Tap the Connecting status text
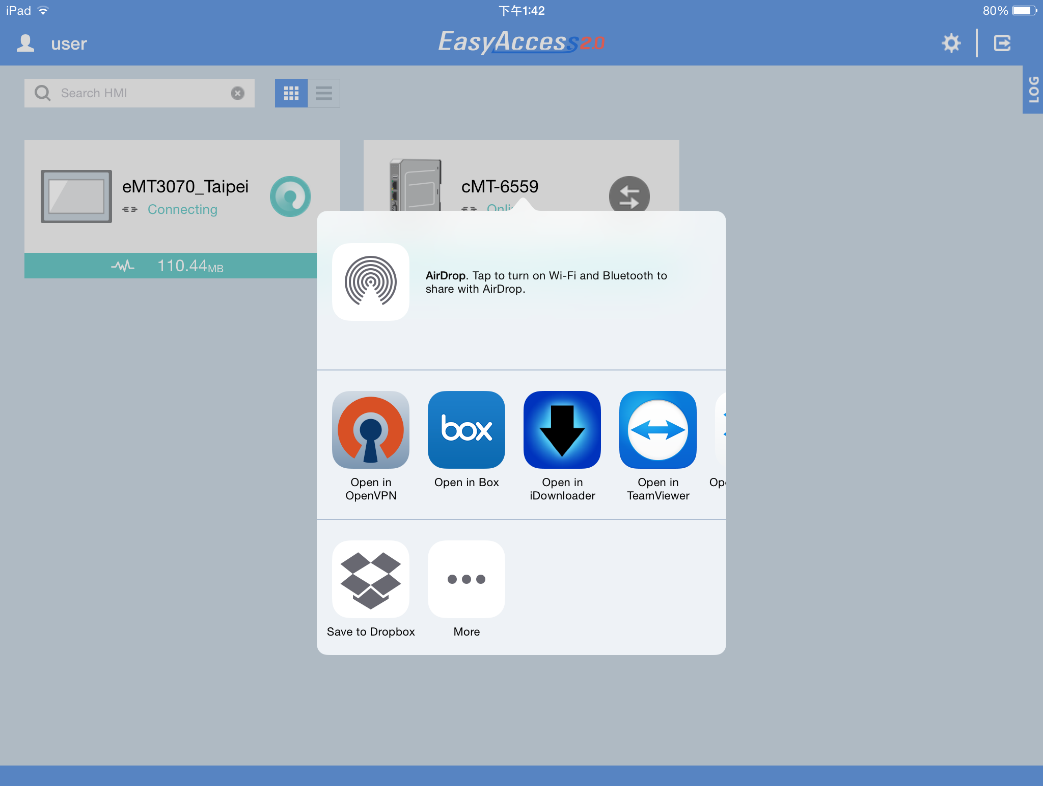 pos(182,209)
